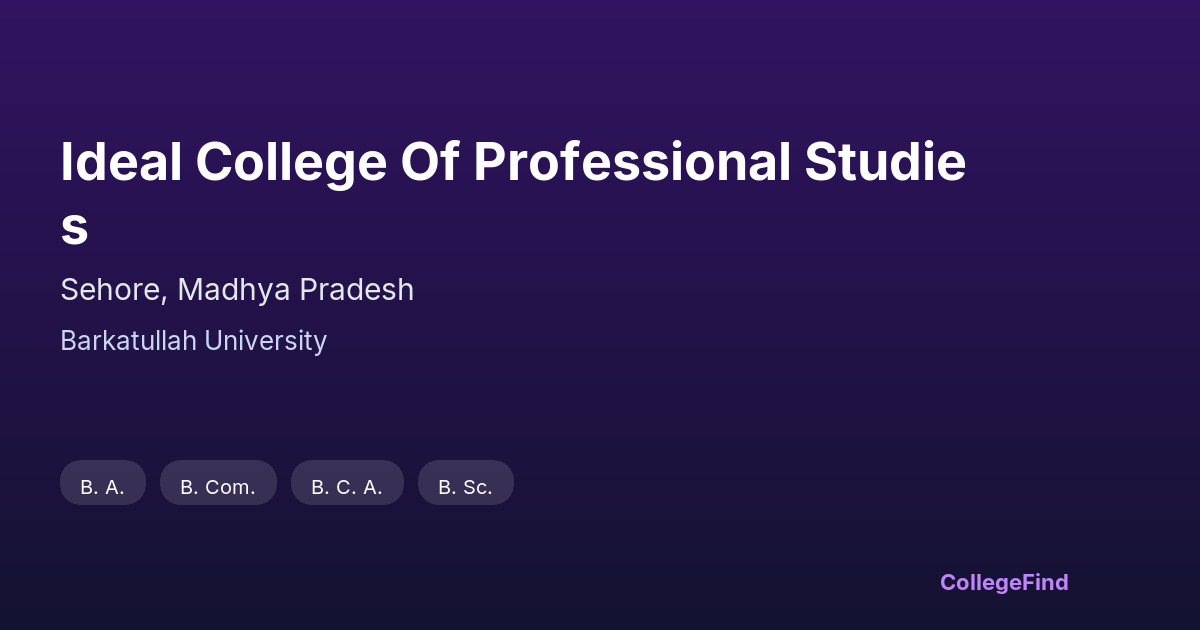Click the word University

(265, 341)
